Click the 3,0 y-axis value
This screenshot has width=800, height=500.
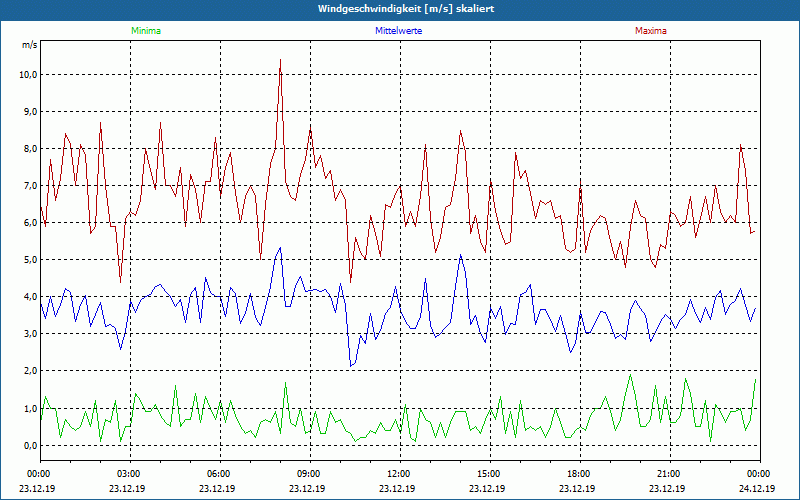pyautogui.click(x=30, y=334)
